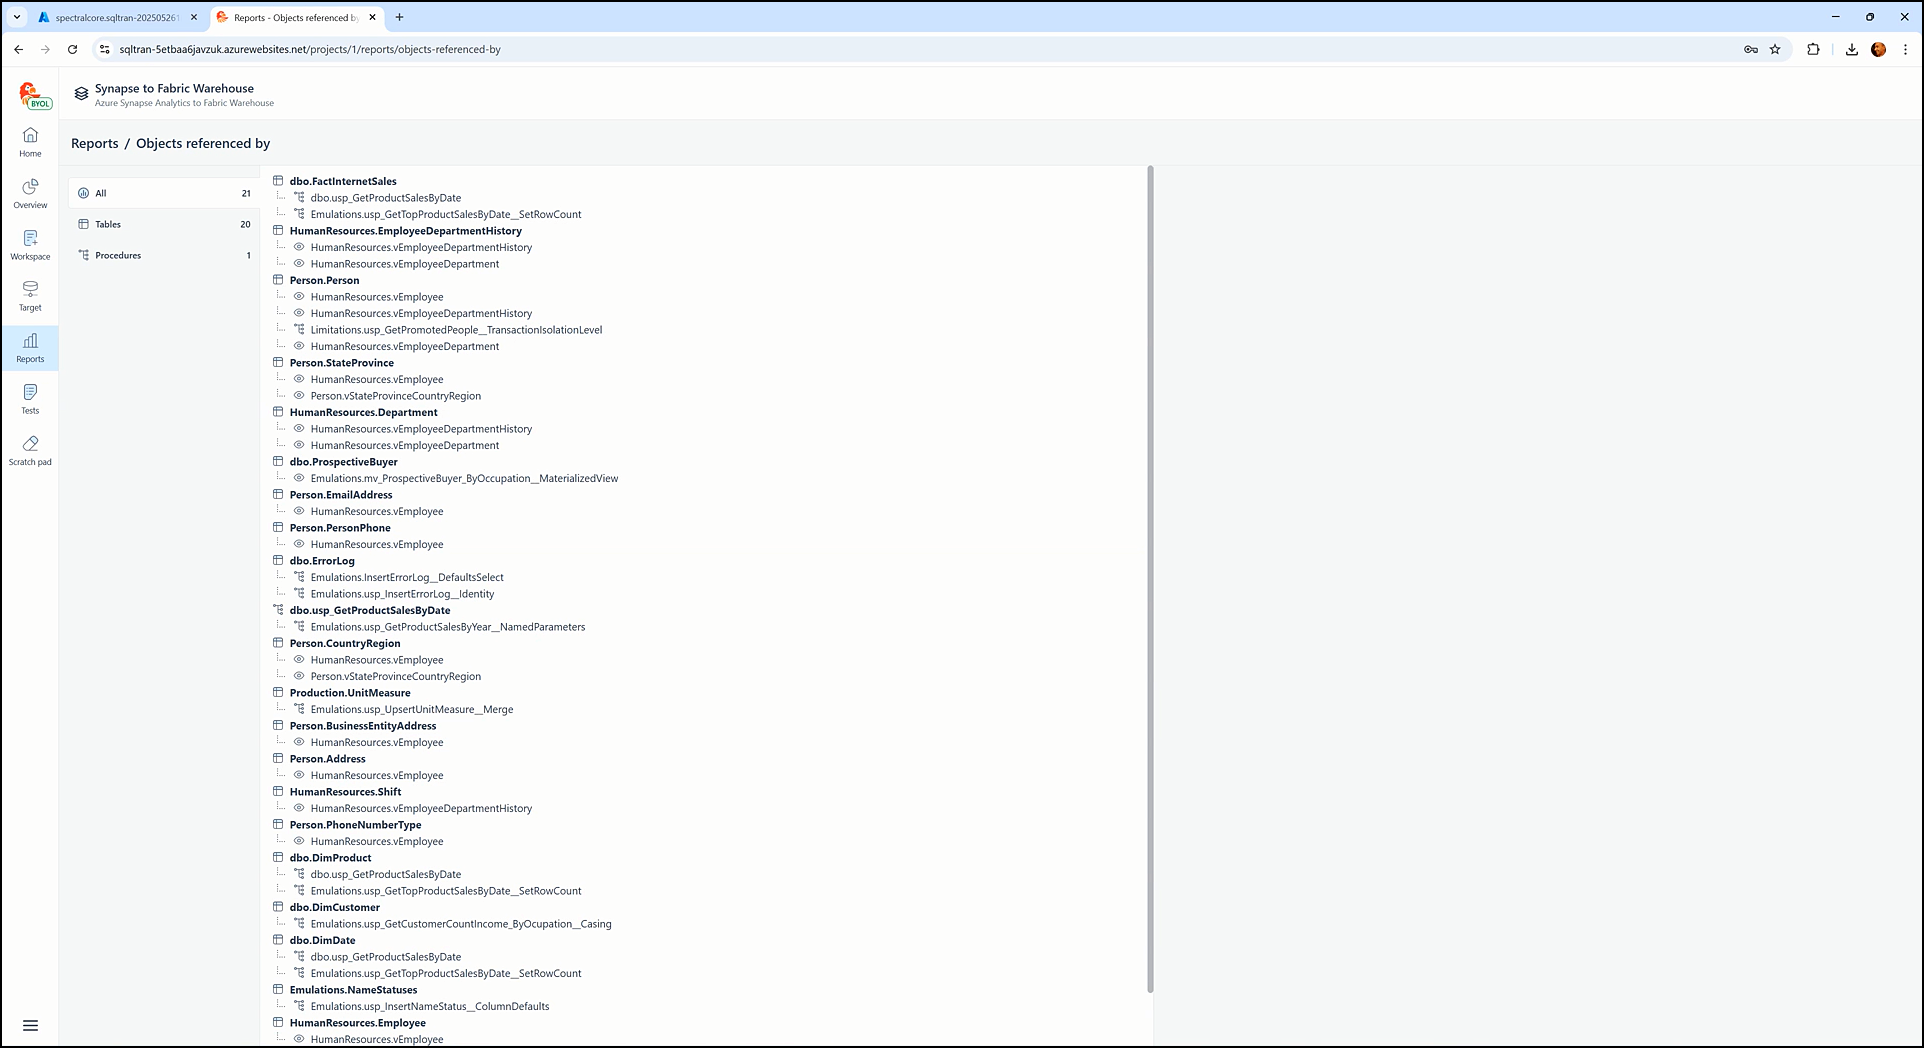Open the Workspace sidebar icon
1924x1048 pixels.
point(30,244)
